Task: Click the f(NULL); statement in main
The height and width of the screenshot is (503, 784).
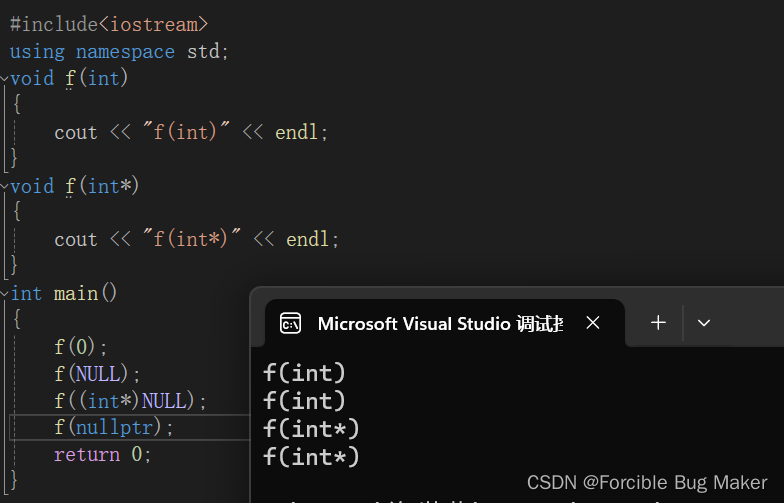Action: (x=98, y=374)
